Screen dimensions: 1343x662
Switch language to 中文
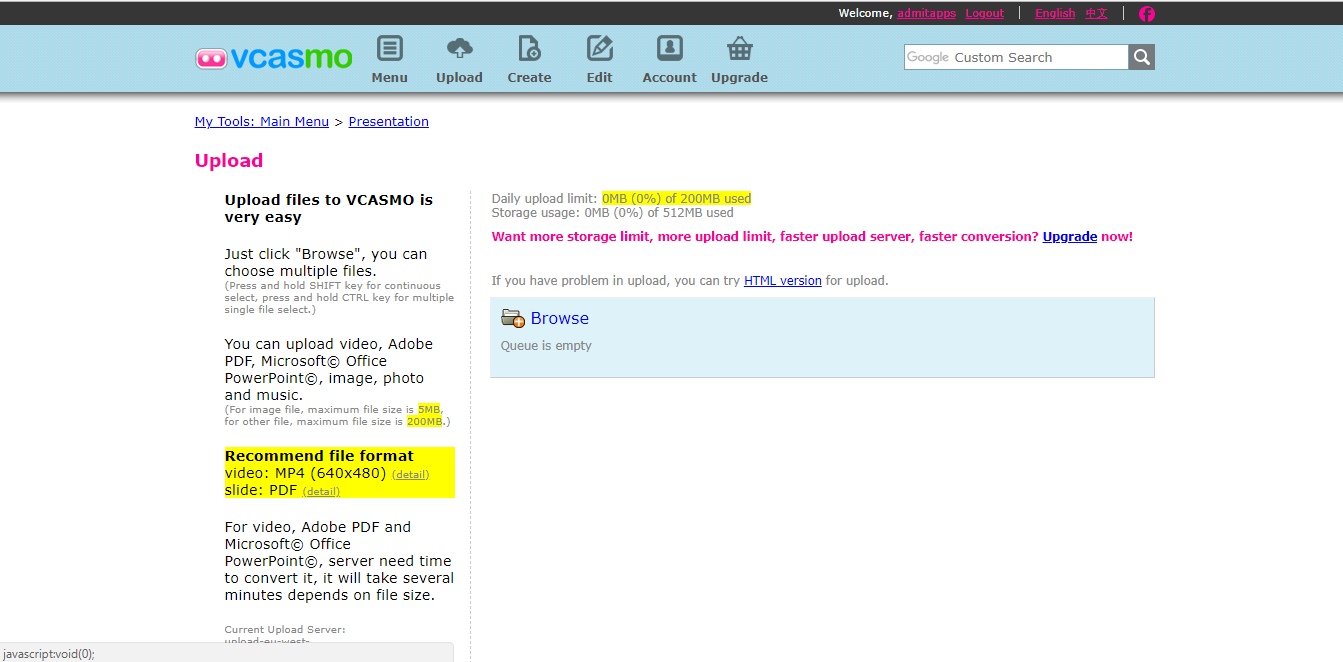point(1096,14)
